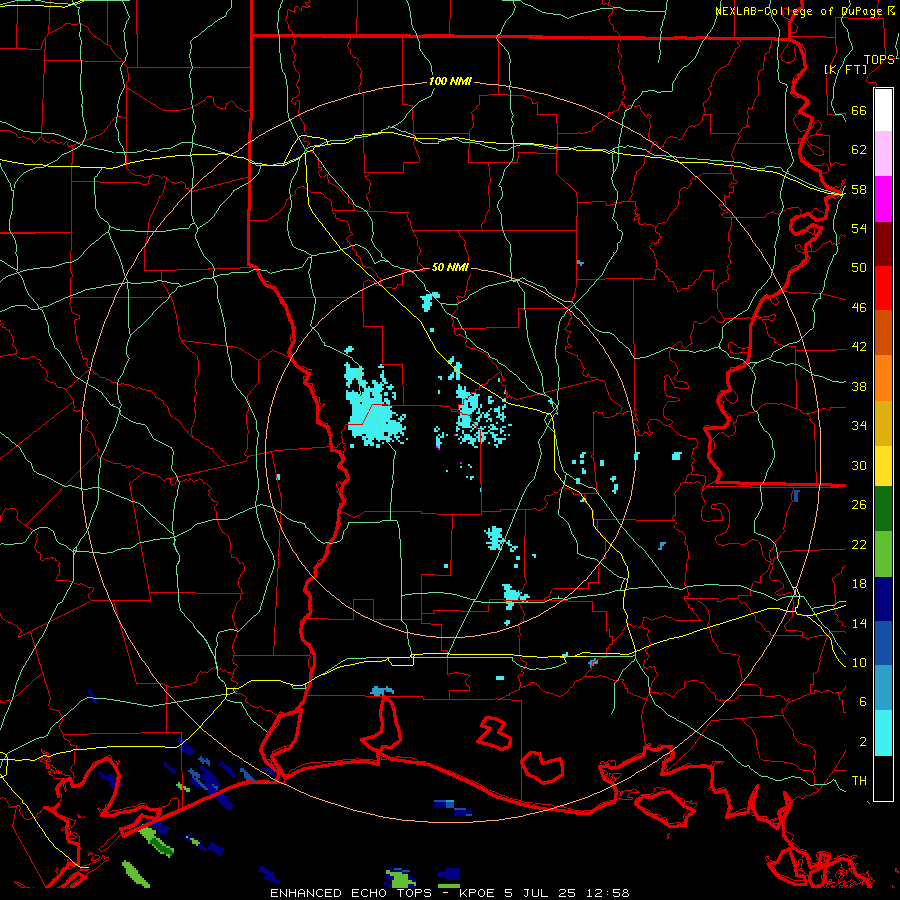900x900 pixels.
Task: Pick the dark orange swatch on the color bar
Action: [x=883, y=333]
